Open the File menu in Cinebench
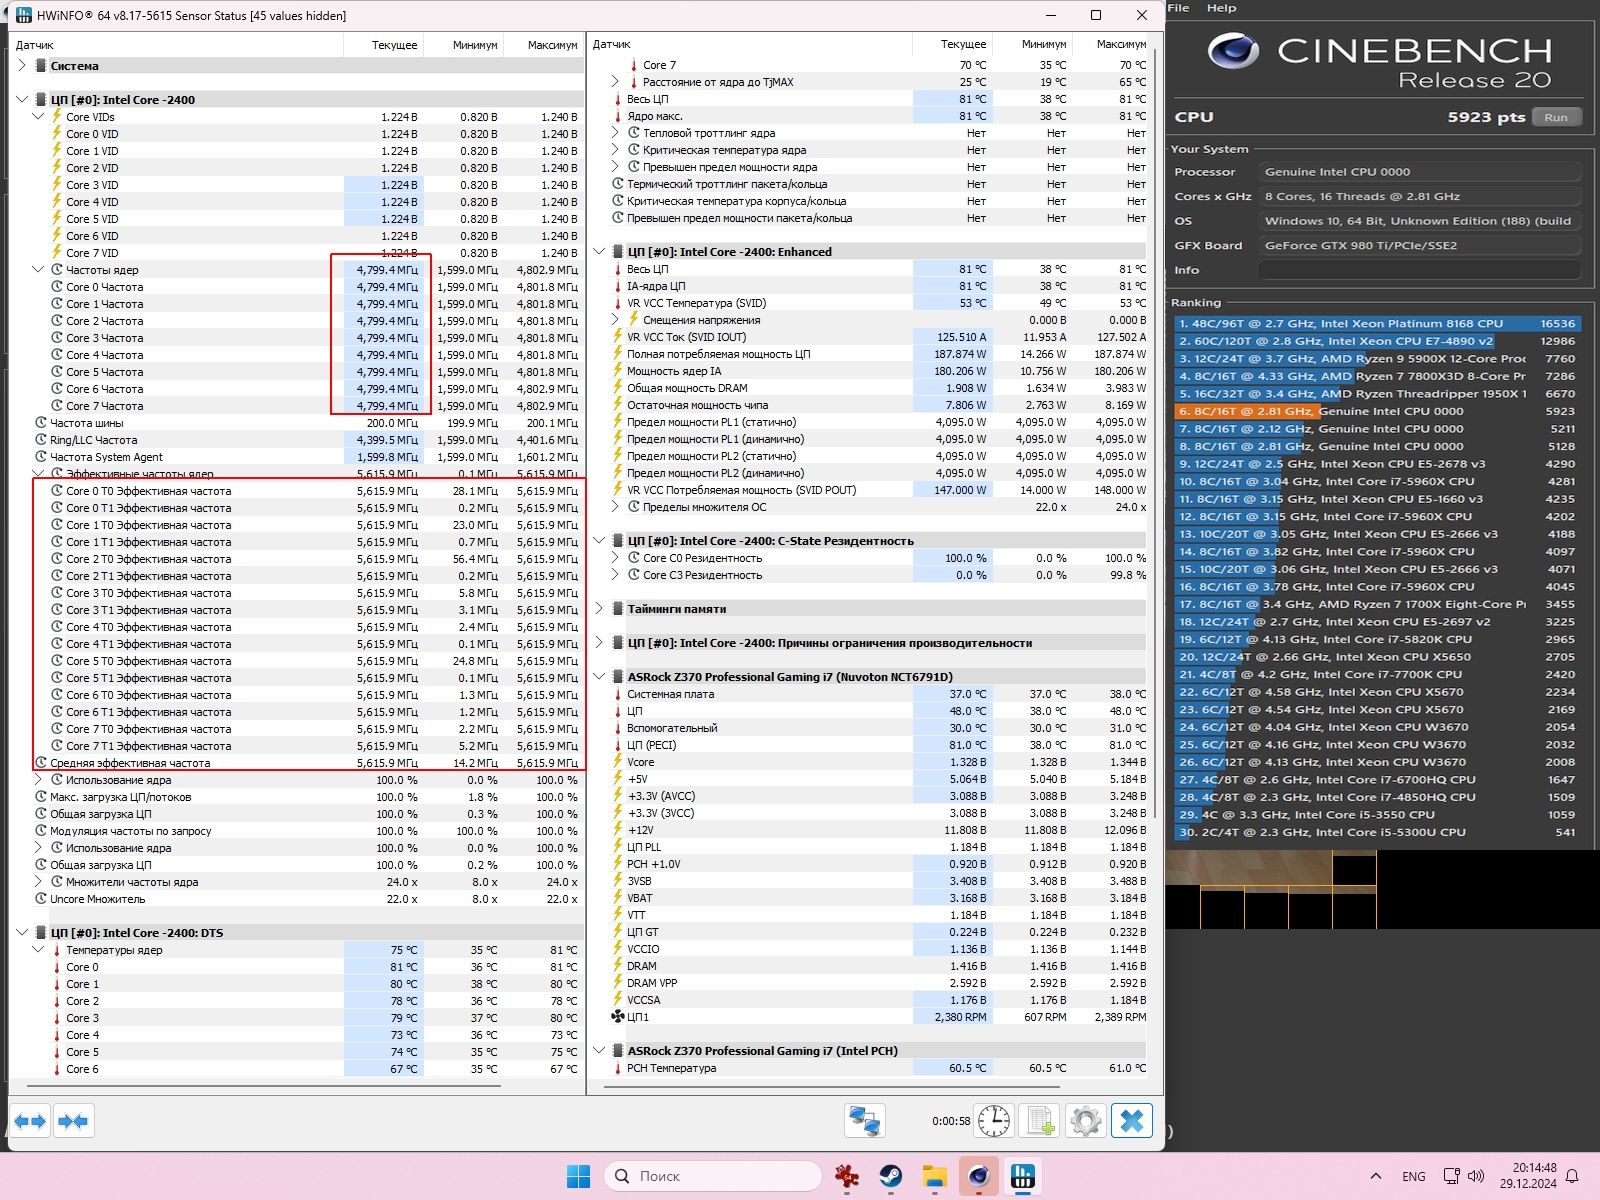This screenshot has height=1200, width=1600. pos(1179,8)
